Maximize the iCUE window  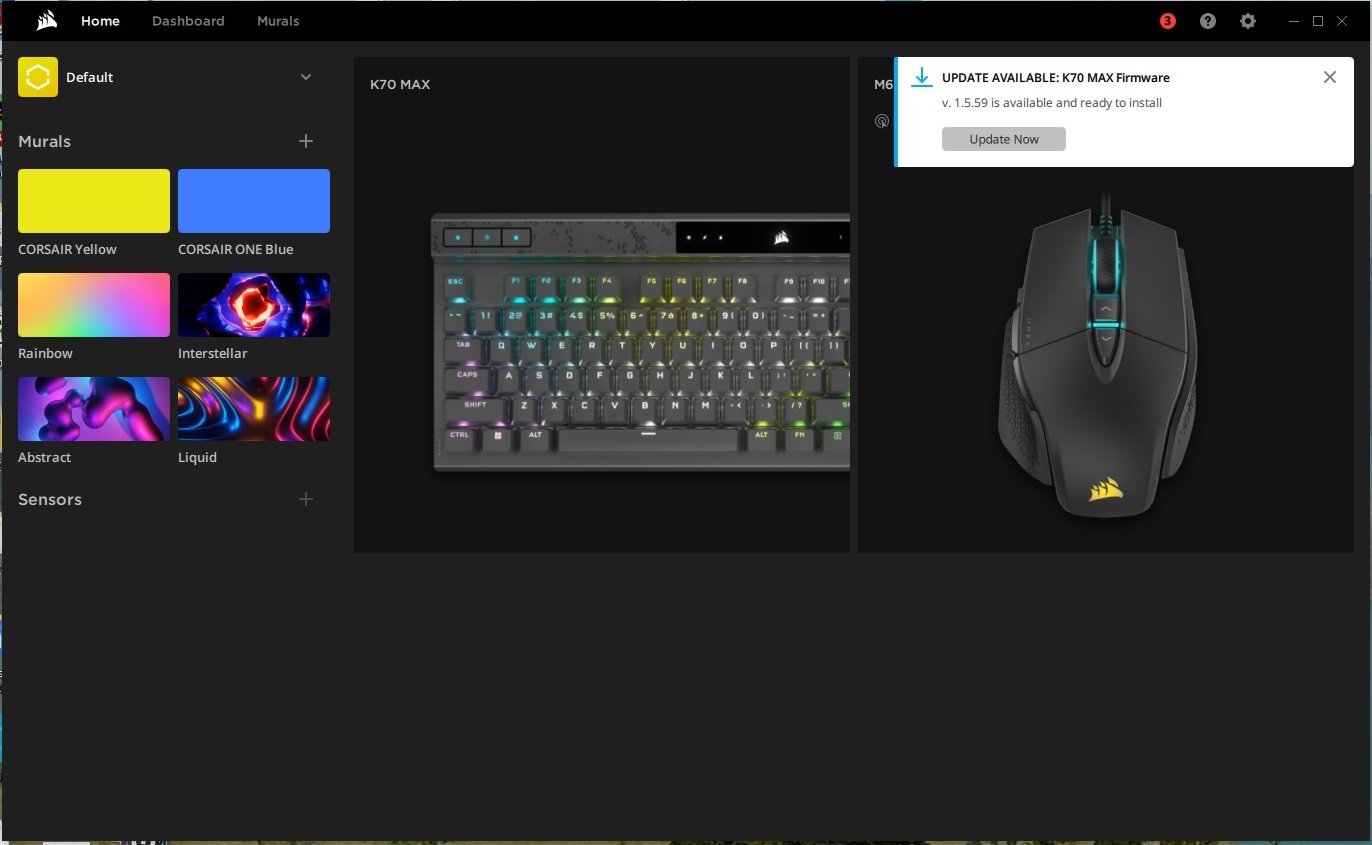[1318, 21]
